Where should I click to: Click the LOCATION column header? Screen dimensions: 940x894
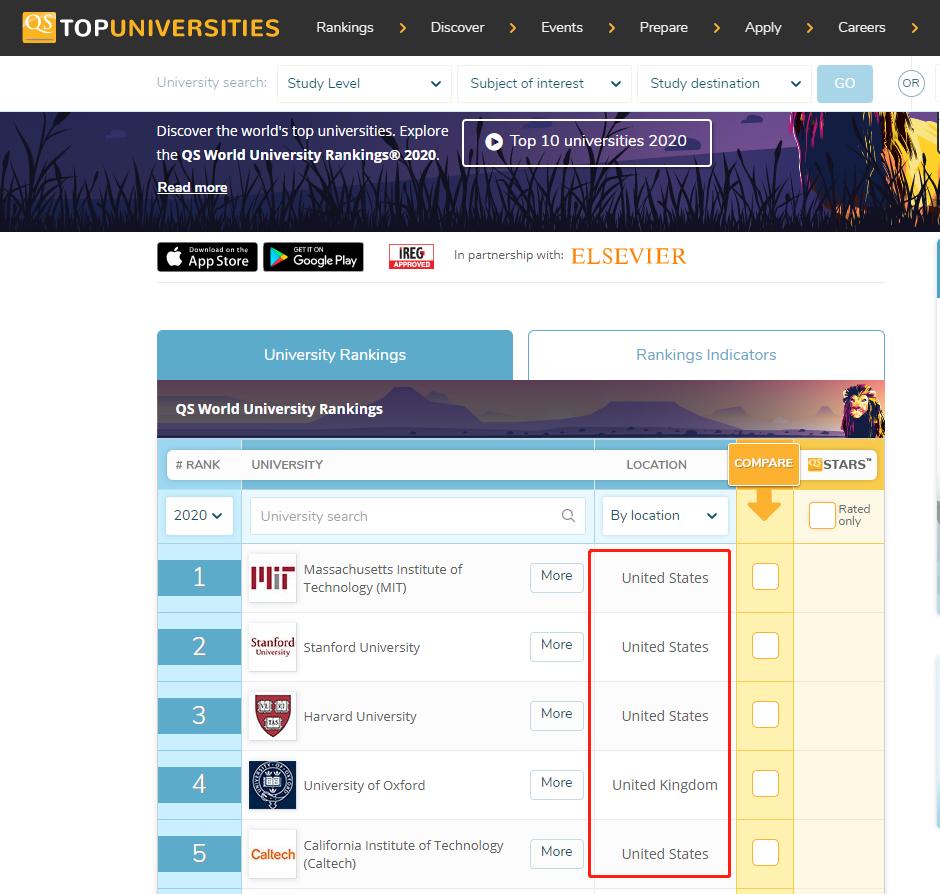656,465
